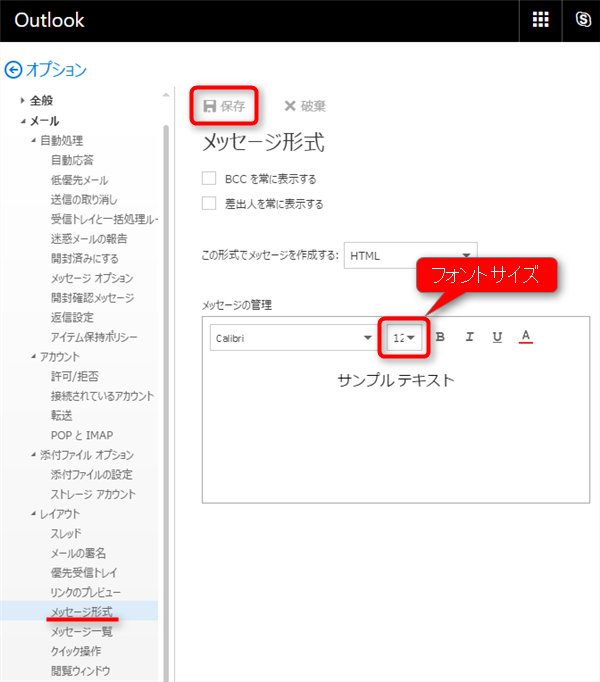Toggle italic formatting (I)
Viewport: 600px width, 682px height.
[469, 337]
